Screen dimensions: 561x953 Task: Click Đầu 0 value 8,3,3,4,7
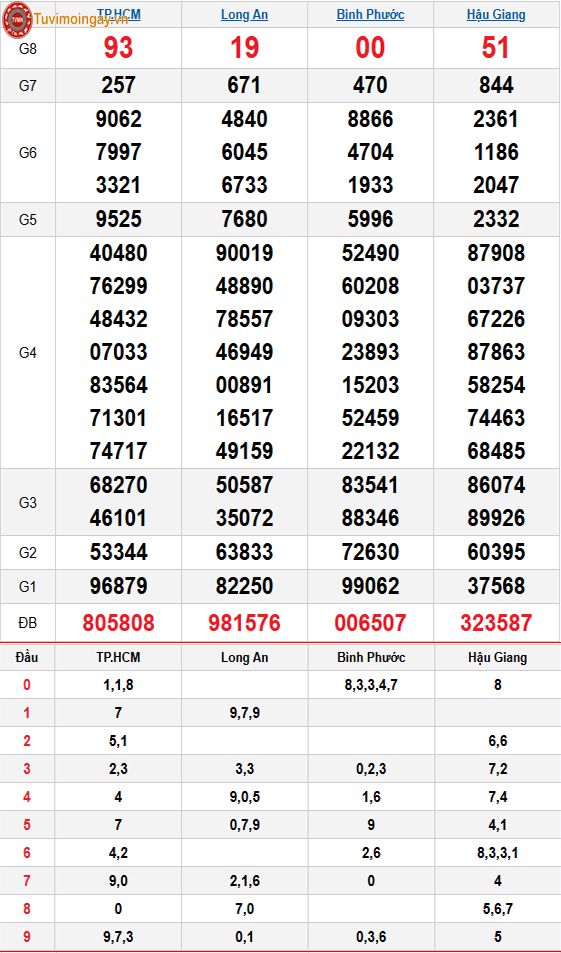tap(371, 685)
